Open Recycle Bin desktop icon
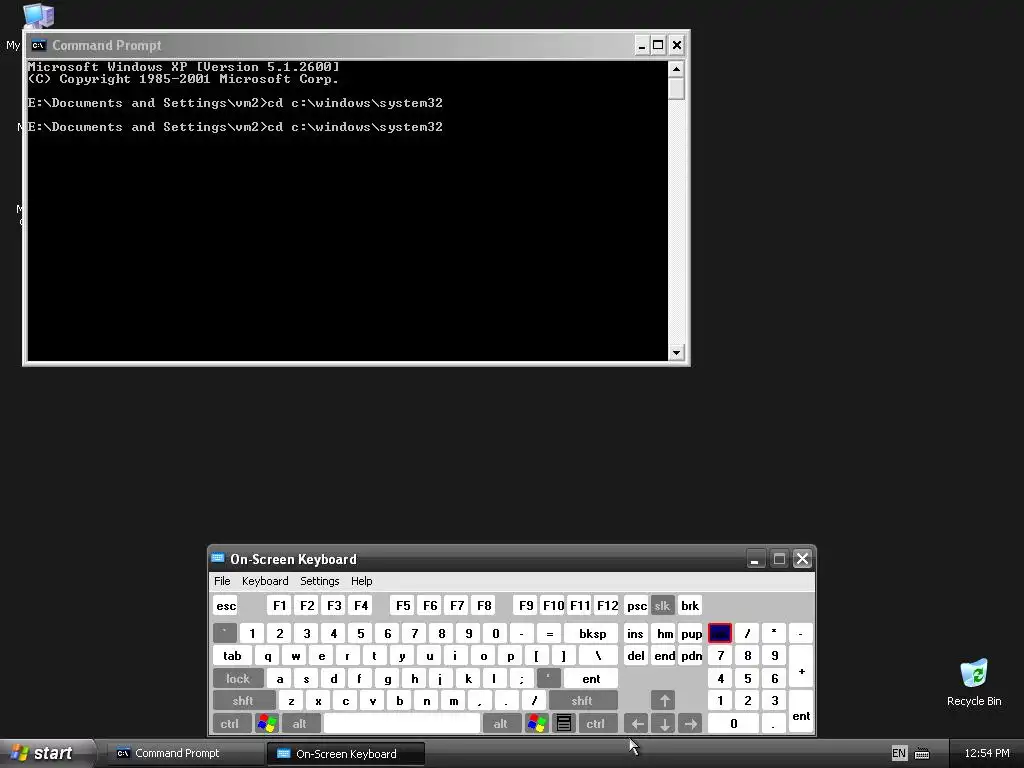Viewport: 1024px width, 768px height. [974, 682]
